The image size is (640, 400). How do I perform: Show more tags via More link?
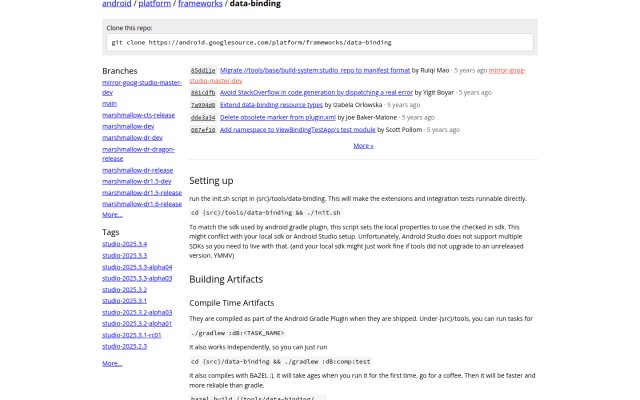[x=112, y=364]
